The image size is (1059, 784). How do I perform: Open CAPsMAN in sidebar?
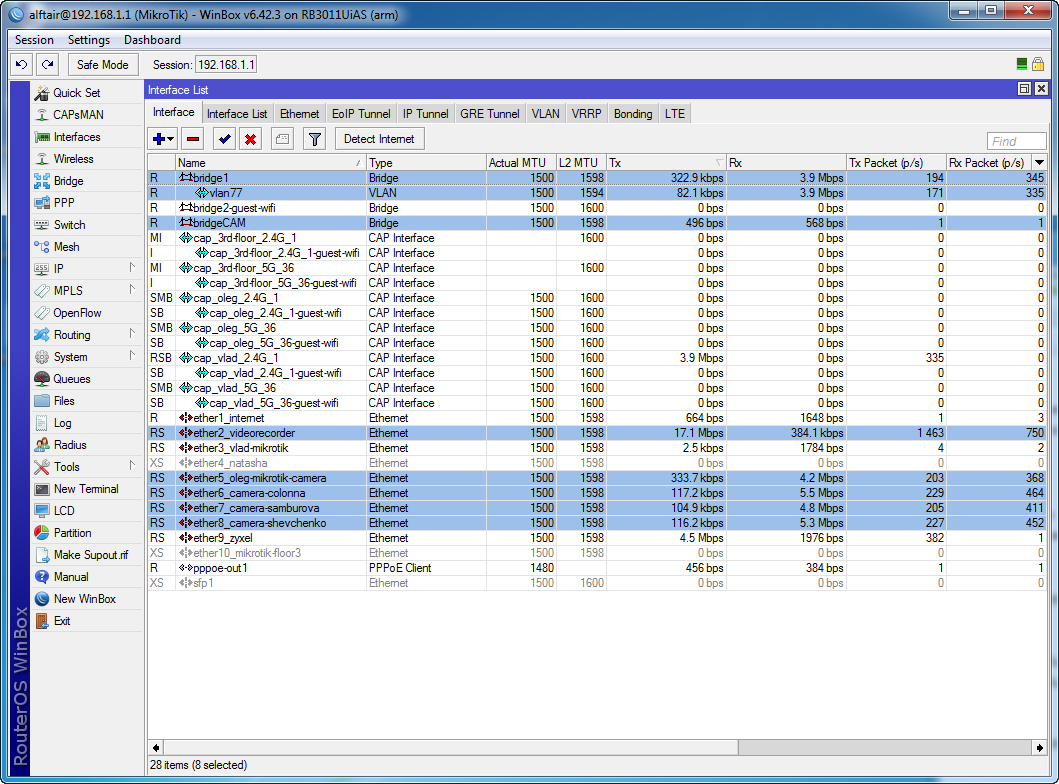[x=78, y=115]
